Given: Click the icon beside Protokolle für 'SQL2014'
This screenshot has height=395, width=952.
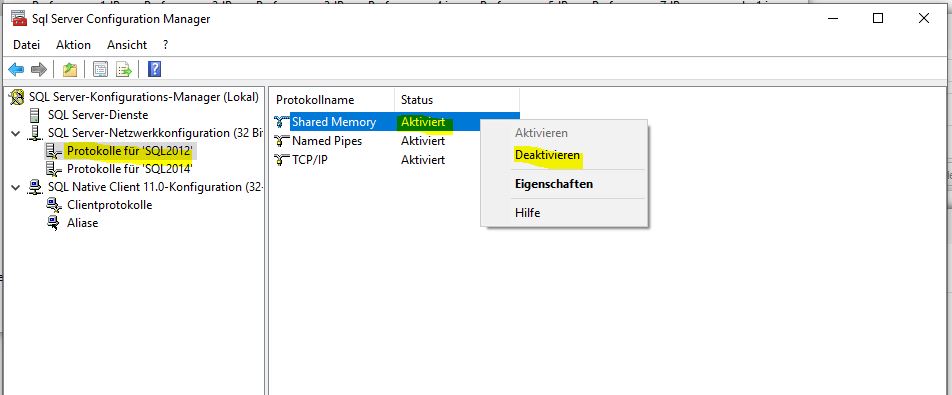Looking at the screenshot, I should 54,169.
